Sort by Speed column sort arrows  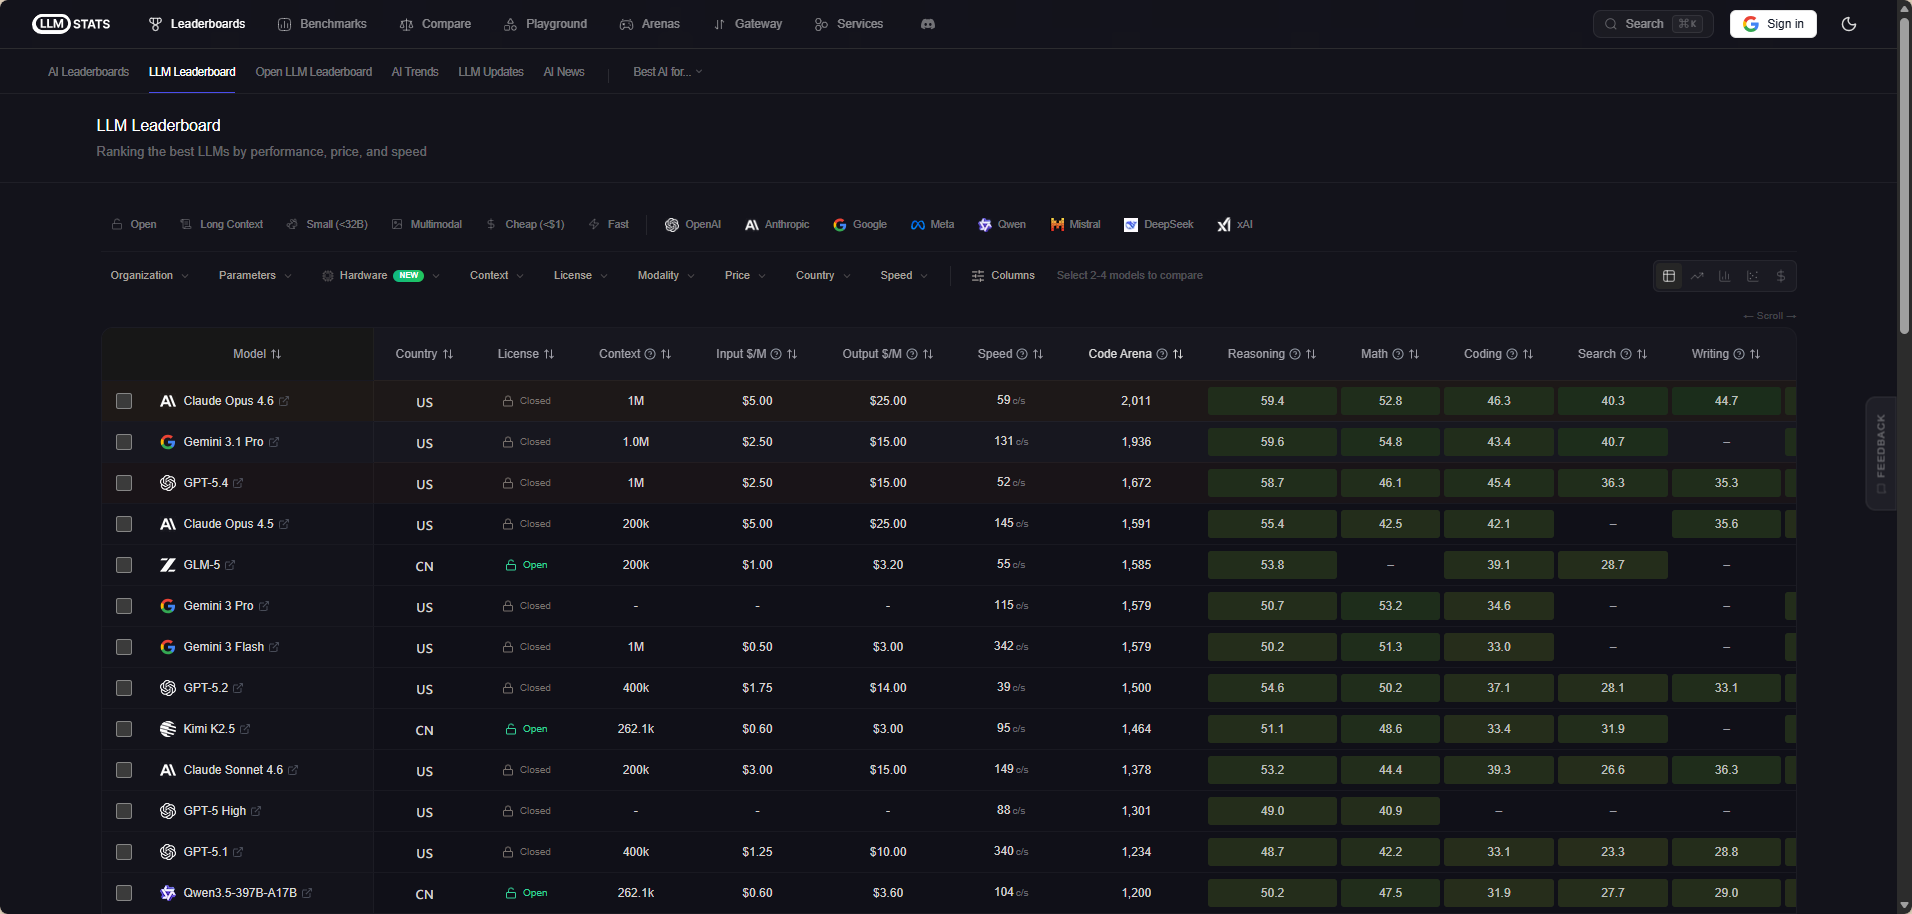(1038, 354)
